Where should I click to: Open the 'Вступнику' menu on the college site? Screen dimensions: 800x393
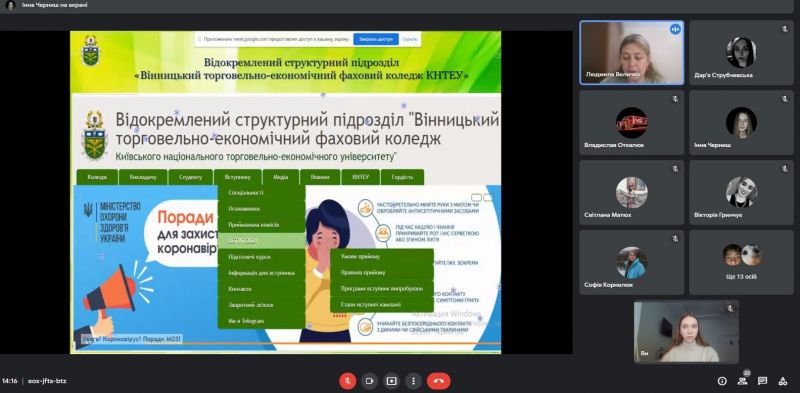(238, 177)
